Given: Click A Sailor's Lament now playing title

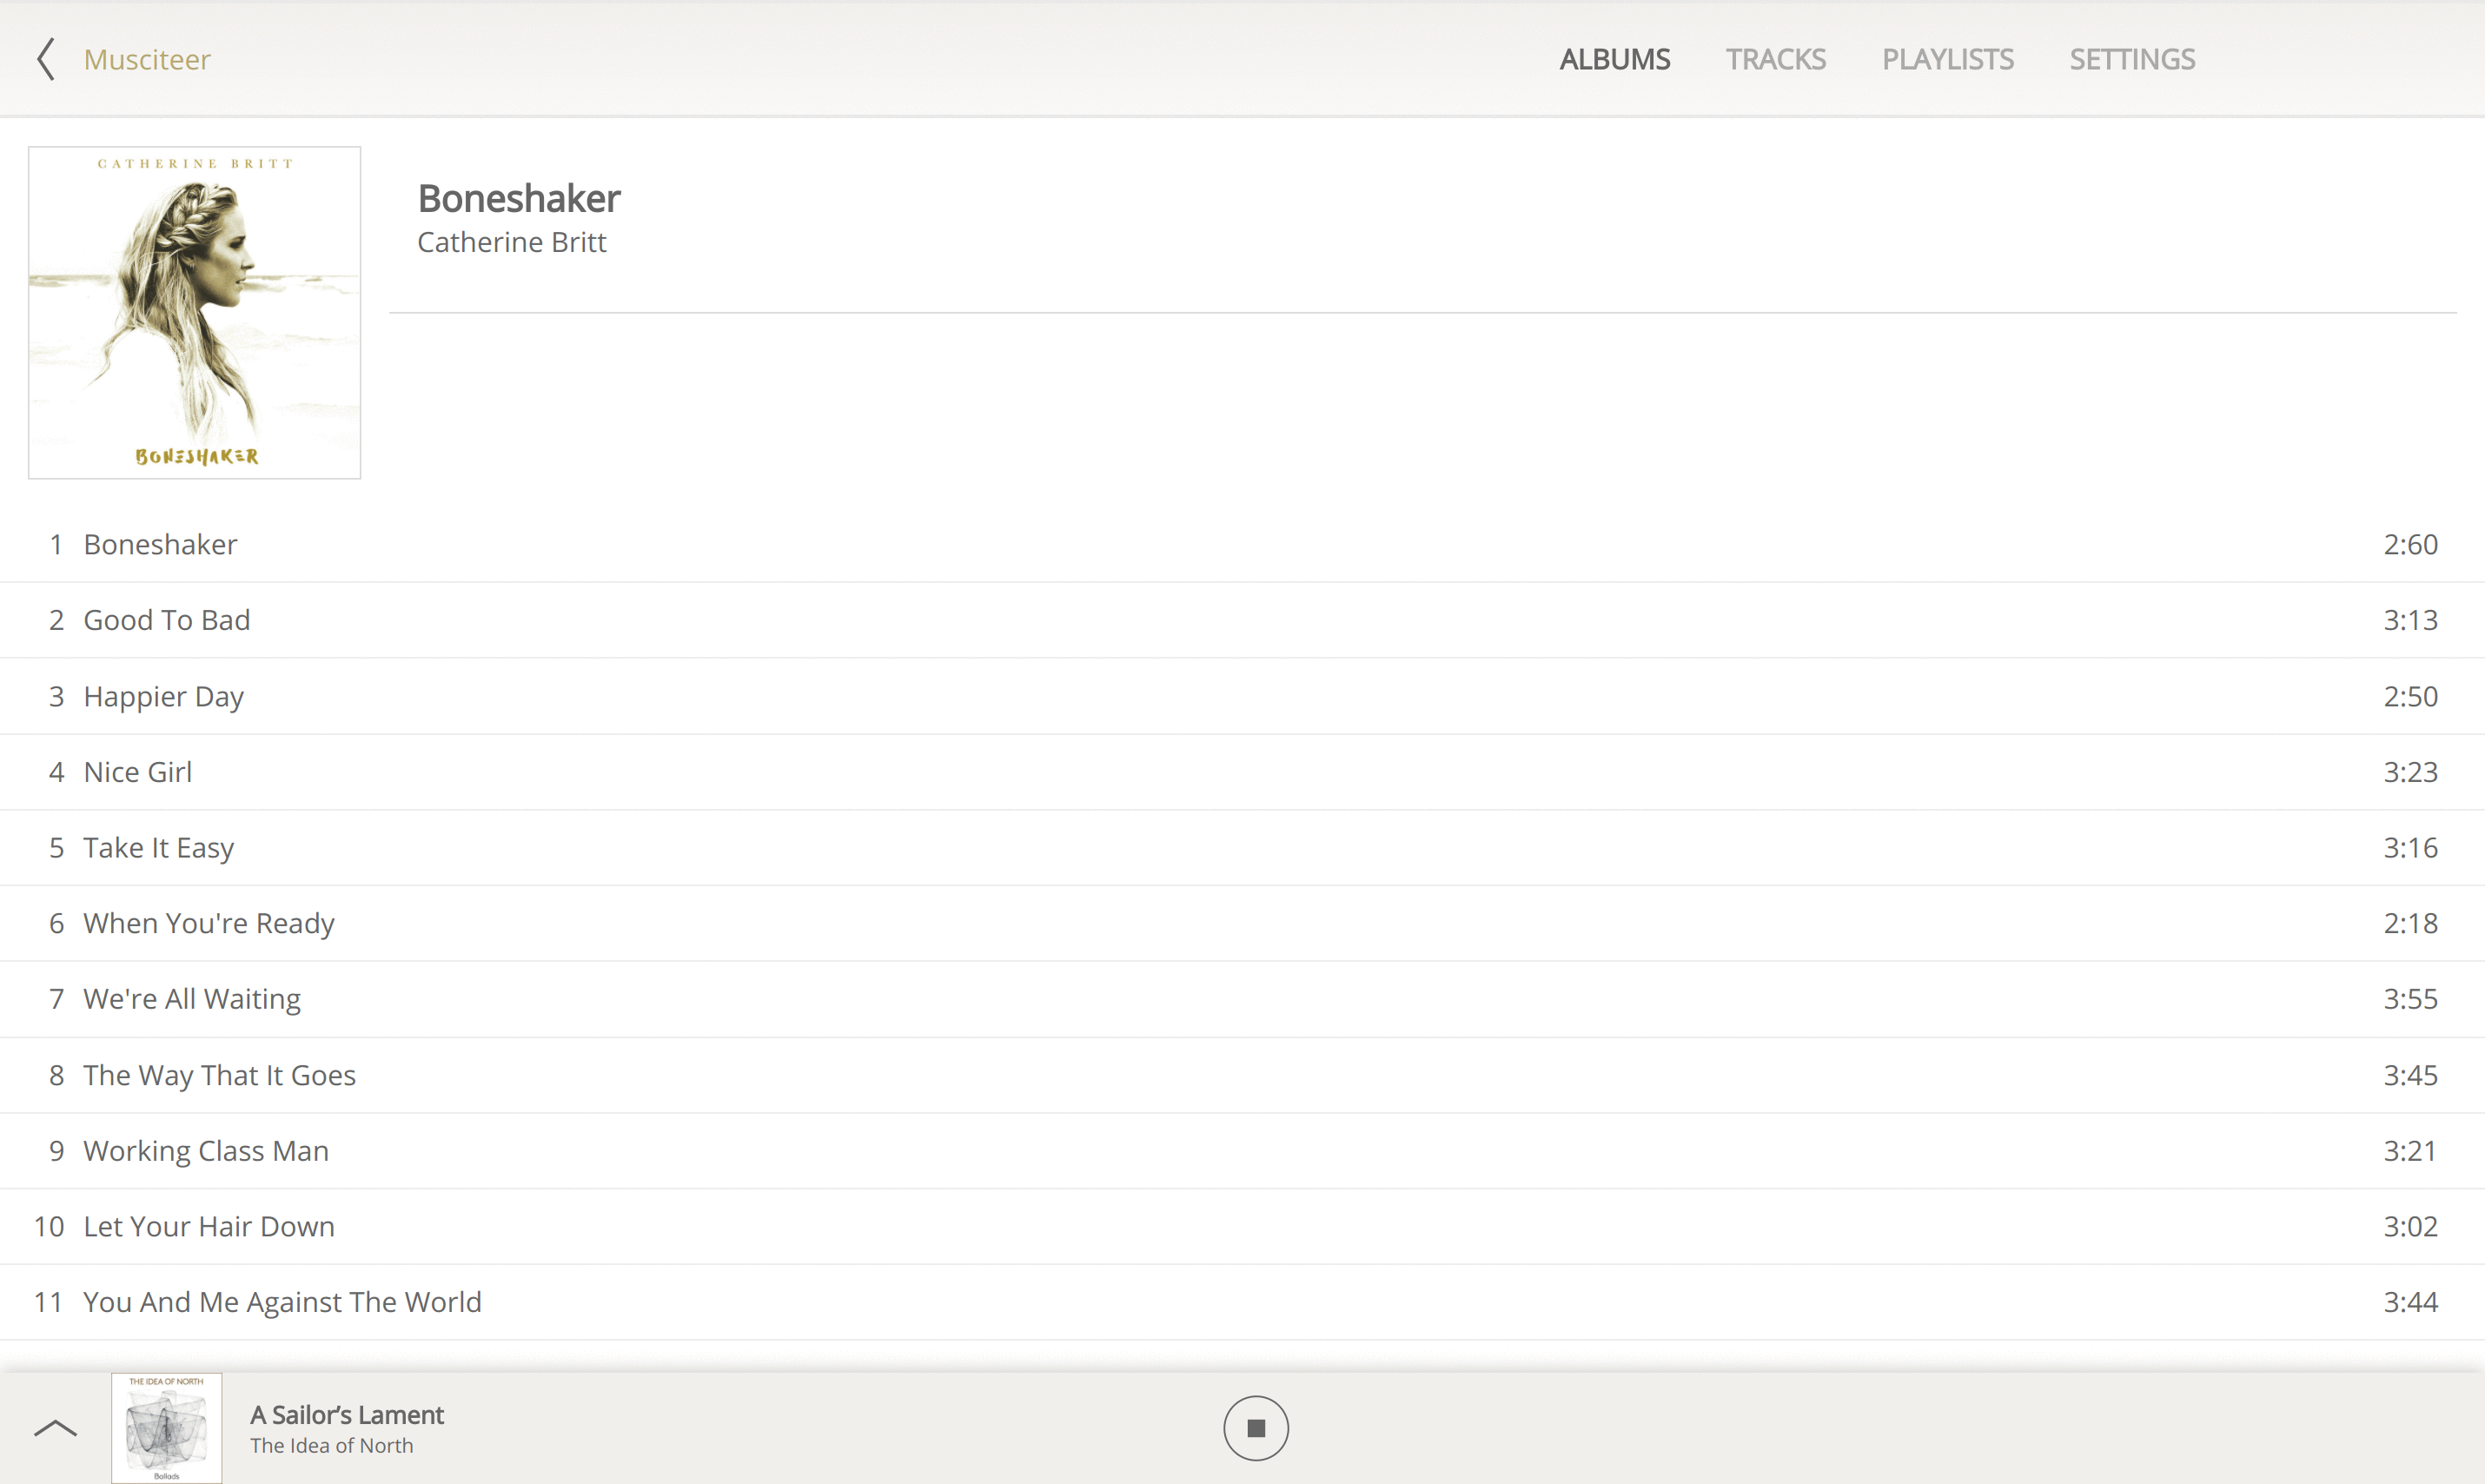Looking at the screenshot, I should 346,1415.
